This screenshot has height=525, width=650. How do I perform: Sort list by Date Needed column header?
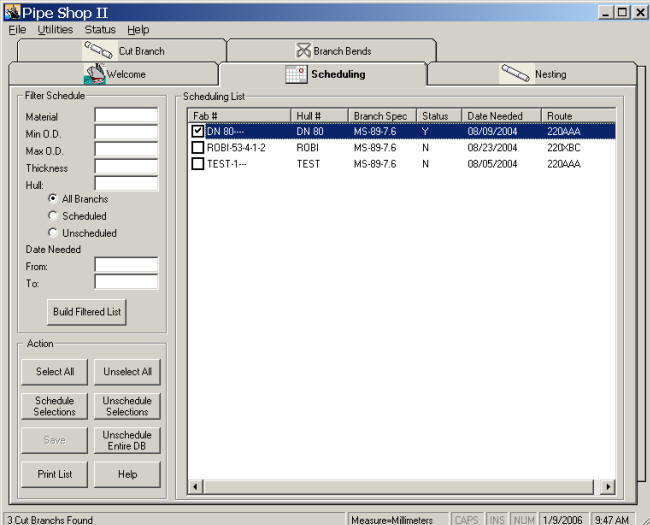(x=502, y=116)
